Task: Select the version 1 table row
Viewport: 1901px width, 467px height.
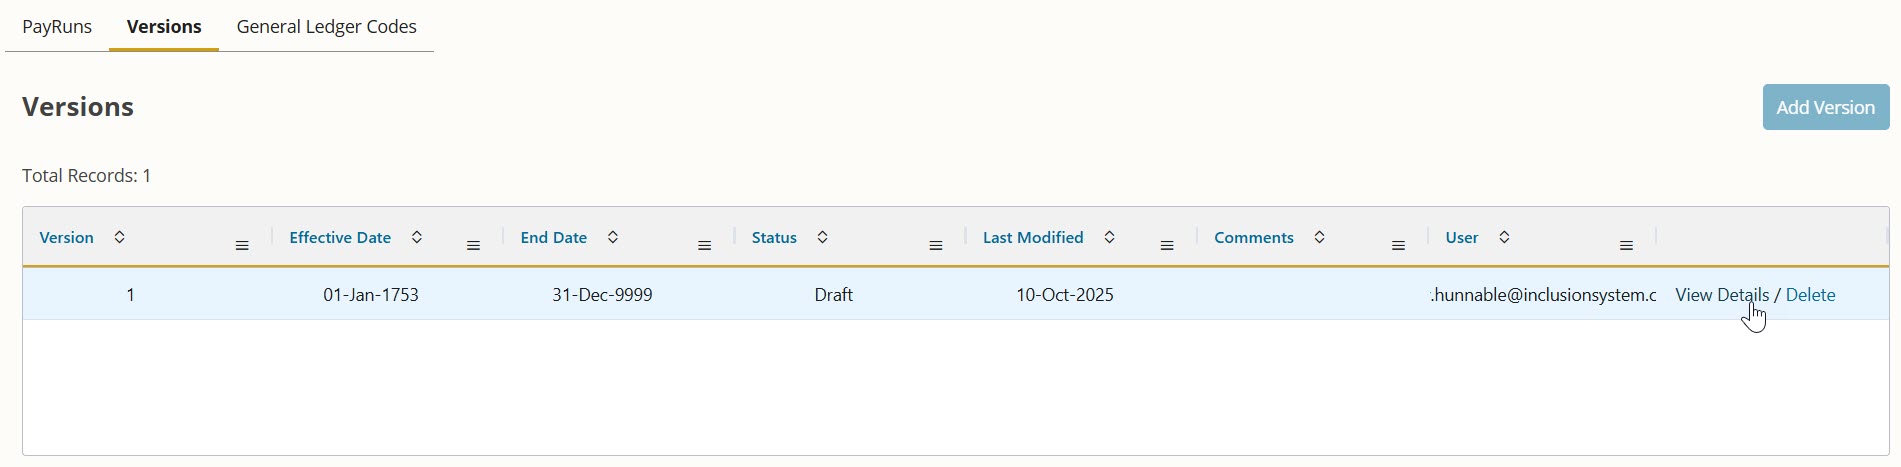Action: pos(955,295)
